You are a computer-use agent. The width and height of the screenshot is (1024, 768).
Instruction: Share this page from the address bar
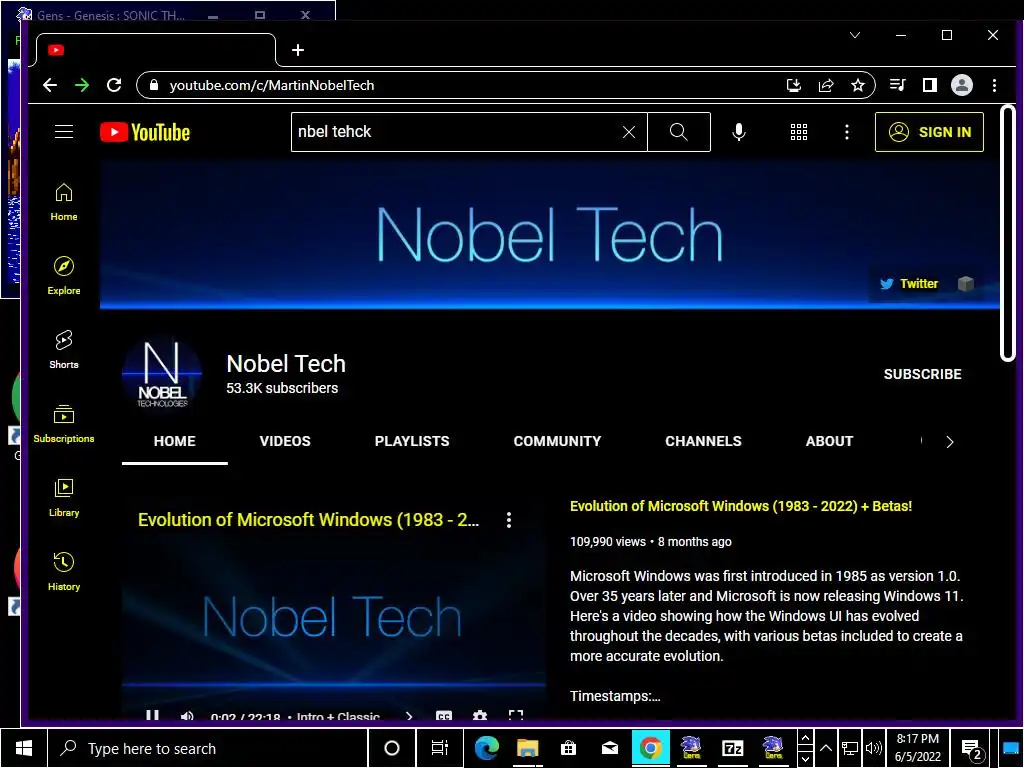(826, 85)
